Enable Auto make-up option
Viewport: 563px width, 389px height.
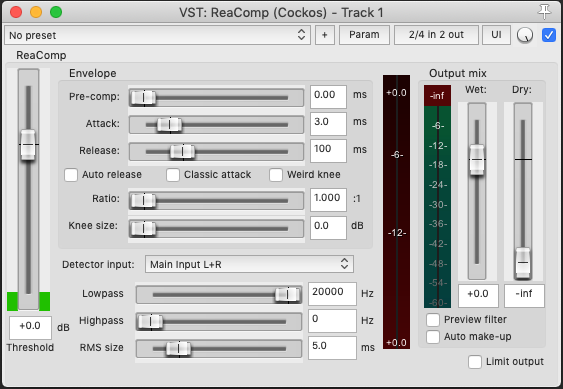tap(433, 337)
